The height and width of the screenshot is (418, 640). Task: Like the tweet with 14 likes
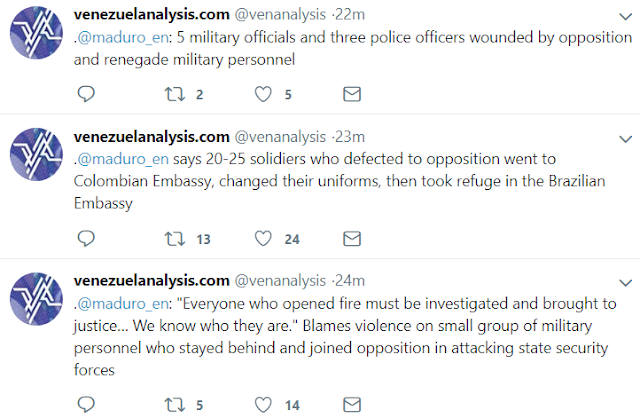pyautogui.click(x=263, y=405)
